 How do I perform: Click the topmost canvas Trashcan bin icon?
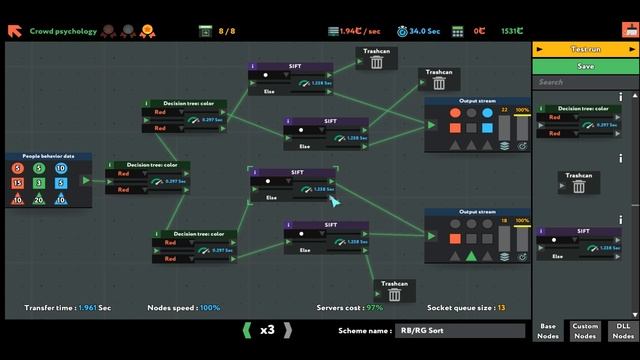(x=376, y=62)
